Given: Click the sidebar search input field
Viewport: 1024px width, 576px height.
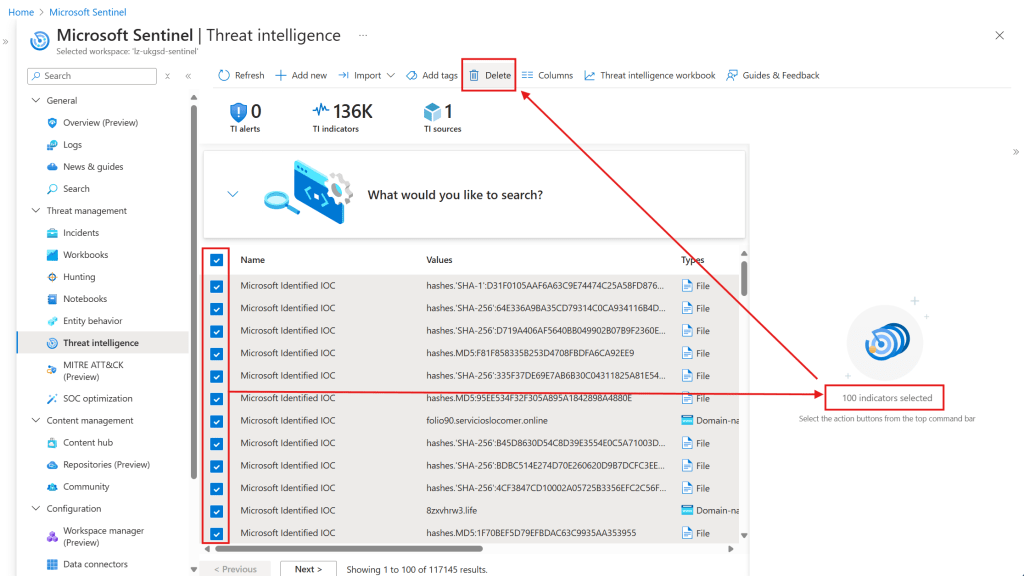Looking at the screenshot, I should click(91, 75).
